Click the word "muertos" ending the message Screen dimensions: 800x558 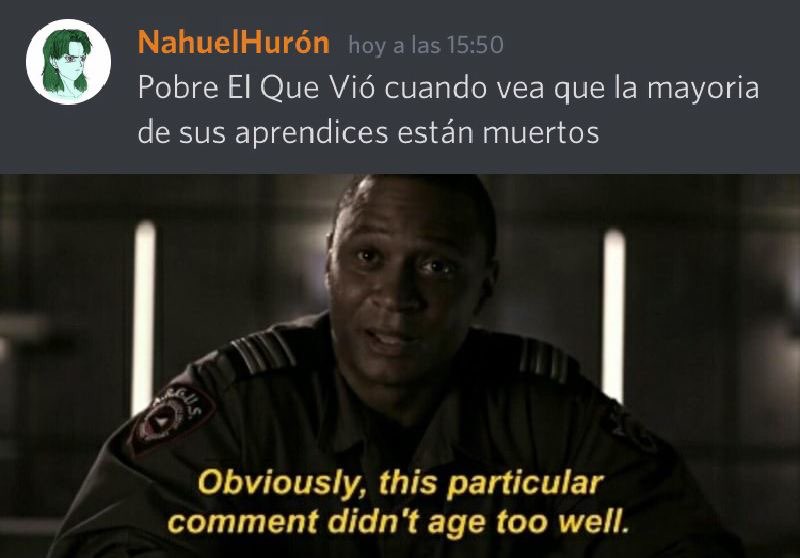541,133
